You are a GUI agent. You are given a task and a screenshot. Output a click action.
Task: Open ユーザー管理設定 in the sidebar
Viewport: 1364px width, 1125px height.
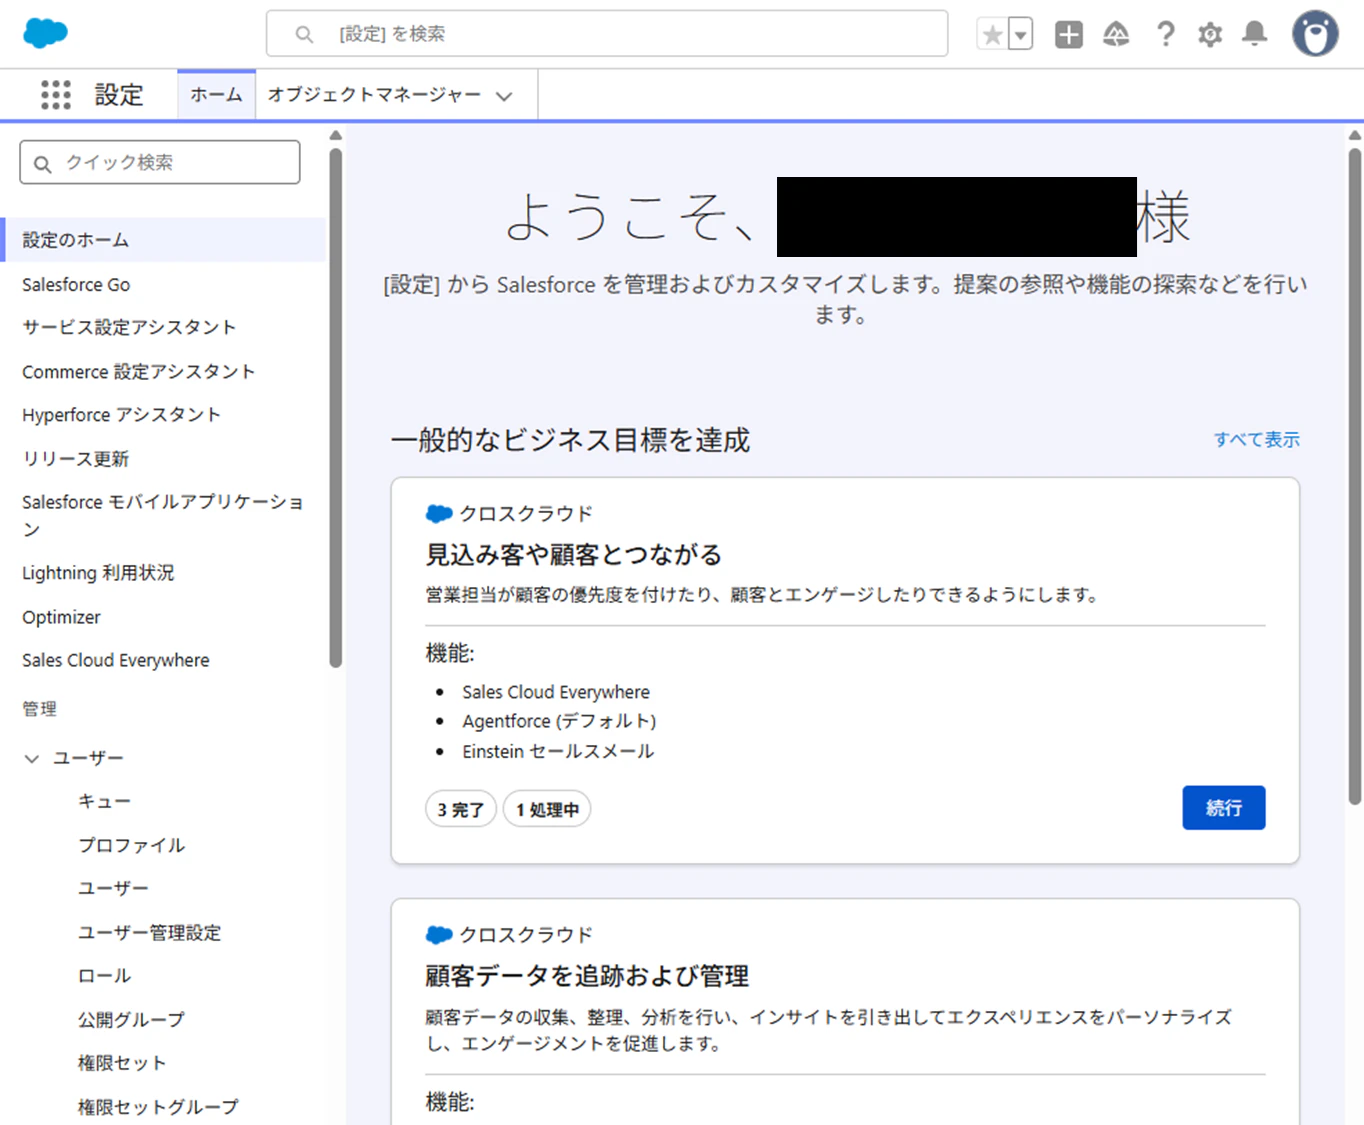tap(150, 933)
